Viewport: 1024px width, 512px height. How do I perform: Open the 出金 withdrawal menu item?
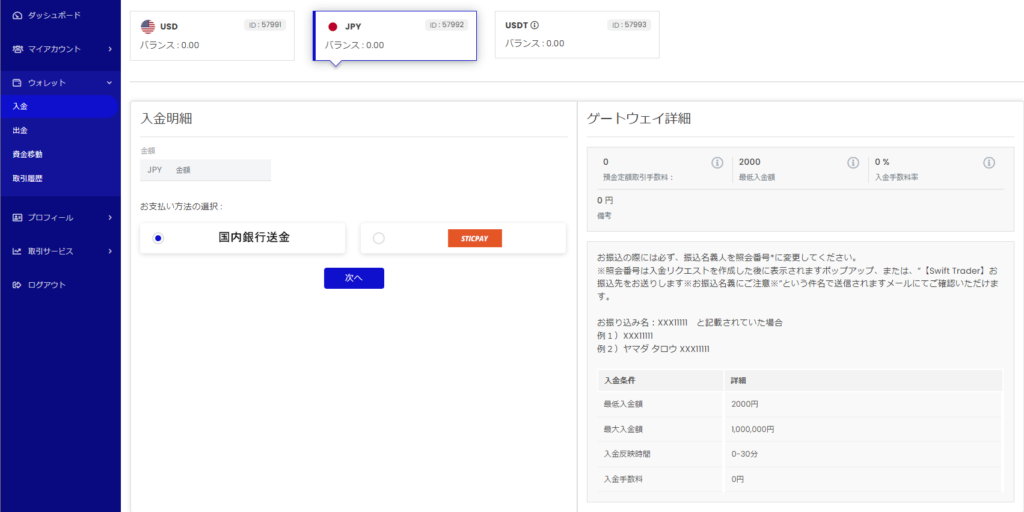21,130
